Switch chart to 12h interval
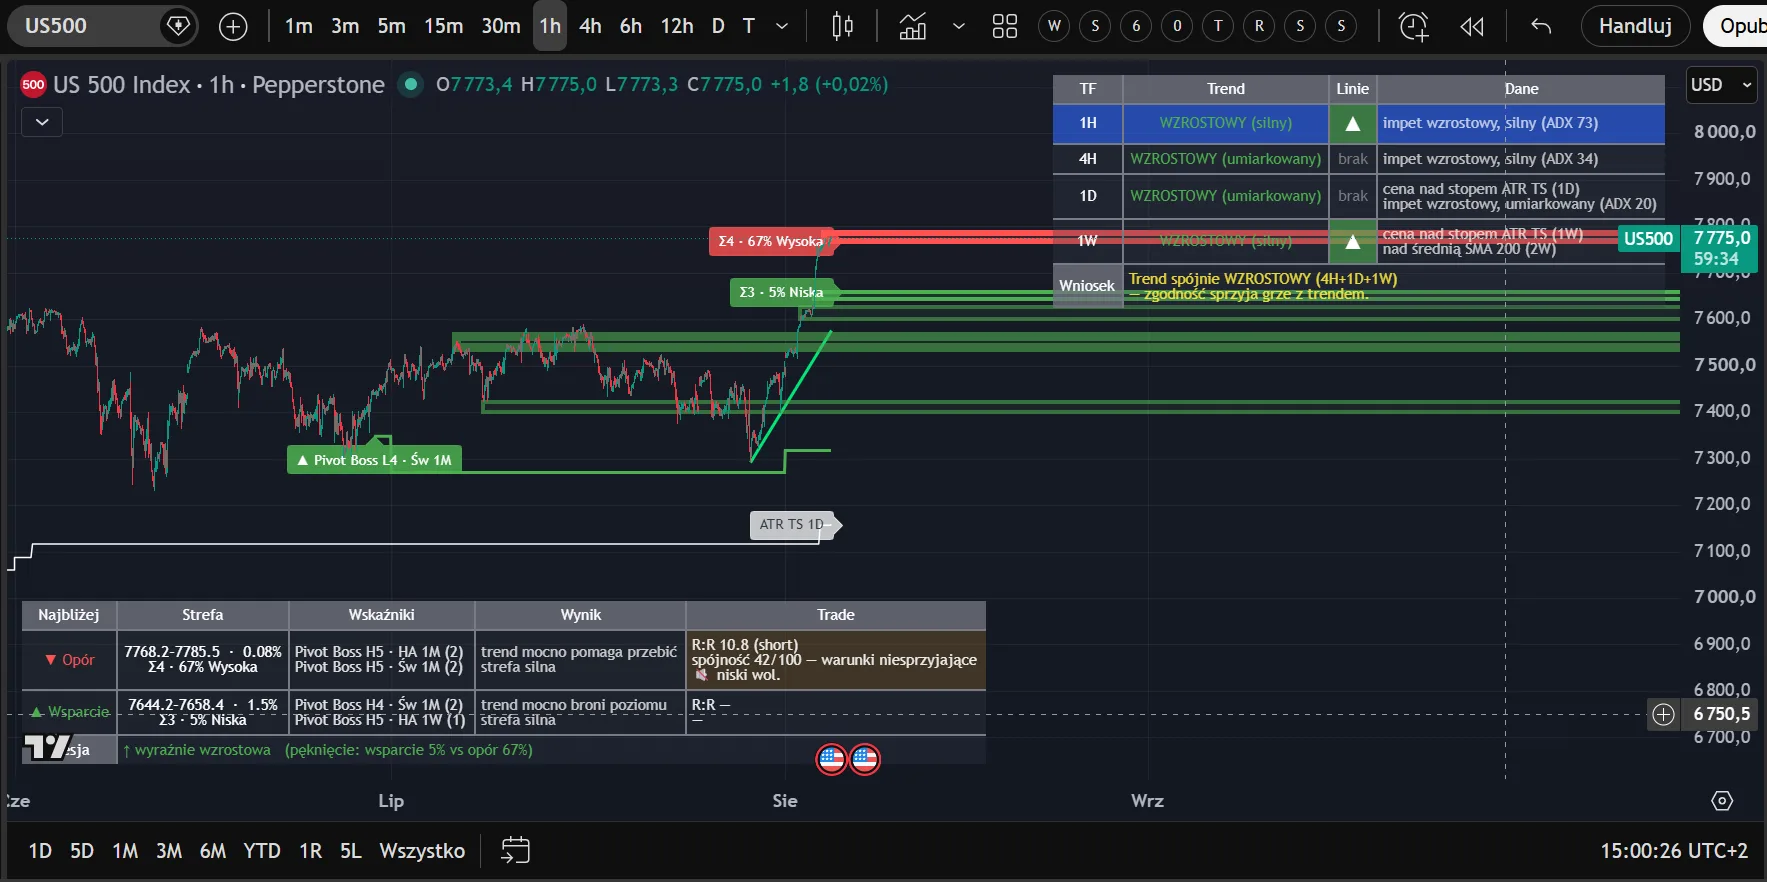1767x882 pixels. (x=677, y=26)
